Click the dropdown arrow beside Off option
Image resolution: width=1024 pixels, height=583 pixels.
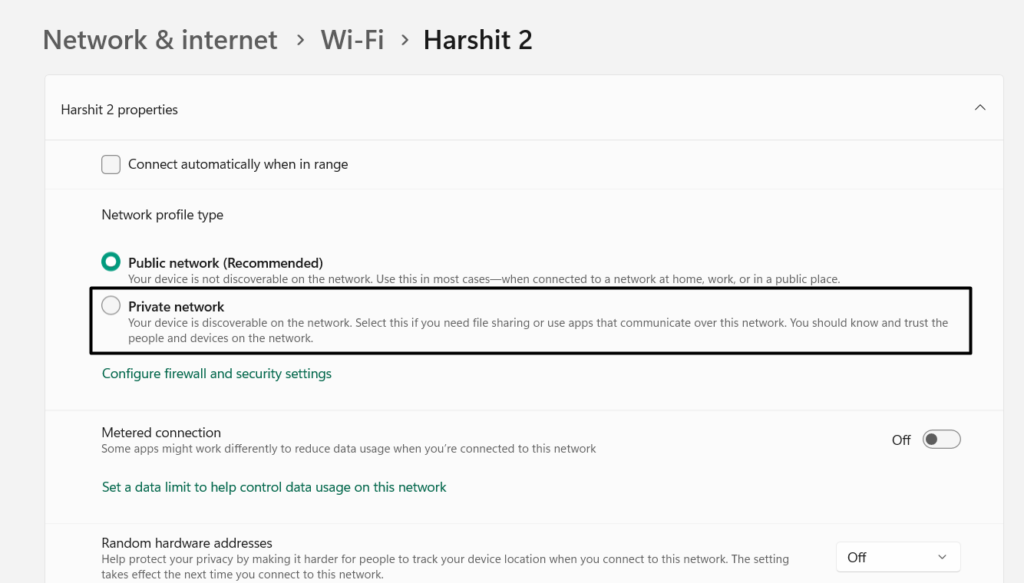coord(942,557)
